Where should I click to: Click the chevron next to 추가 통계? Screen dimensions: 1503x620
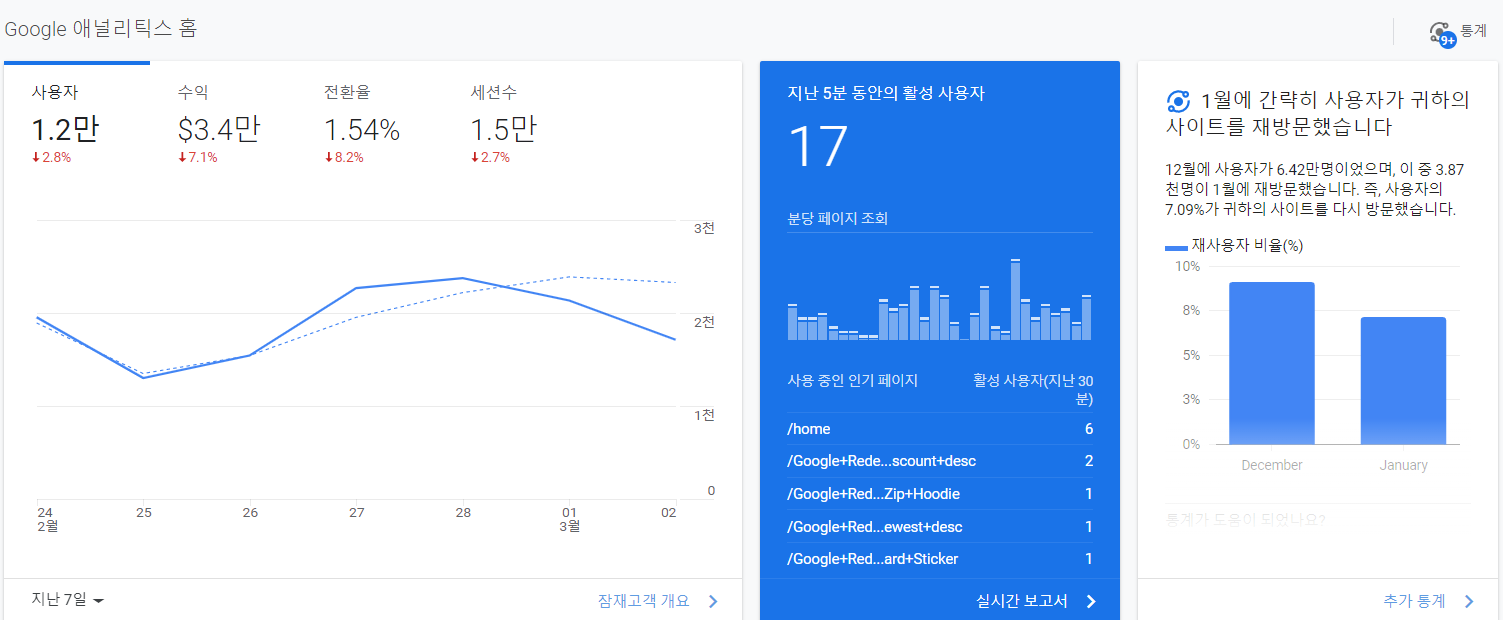1469,601
